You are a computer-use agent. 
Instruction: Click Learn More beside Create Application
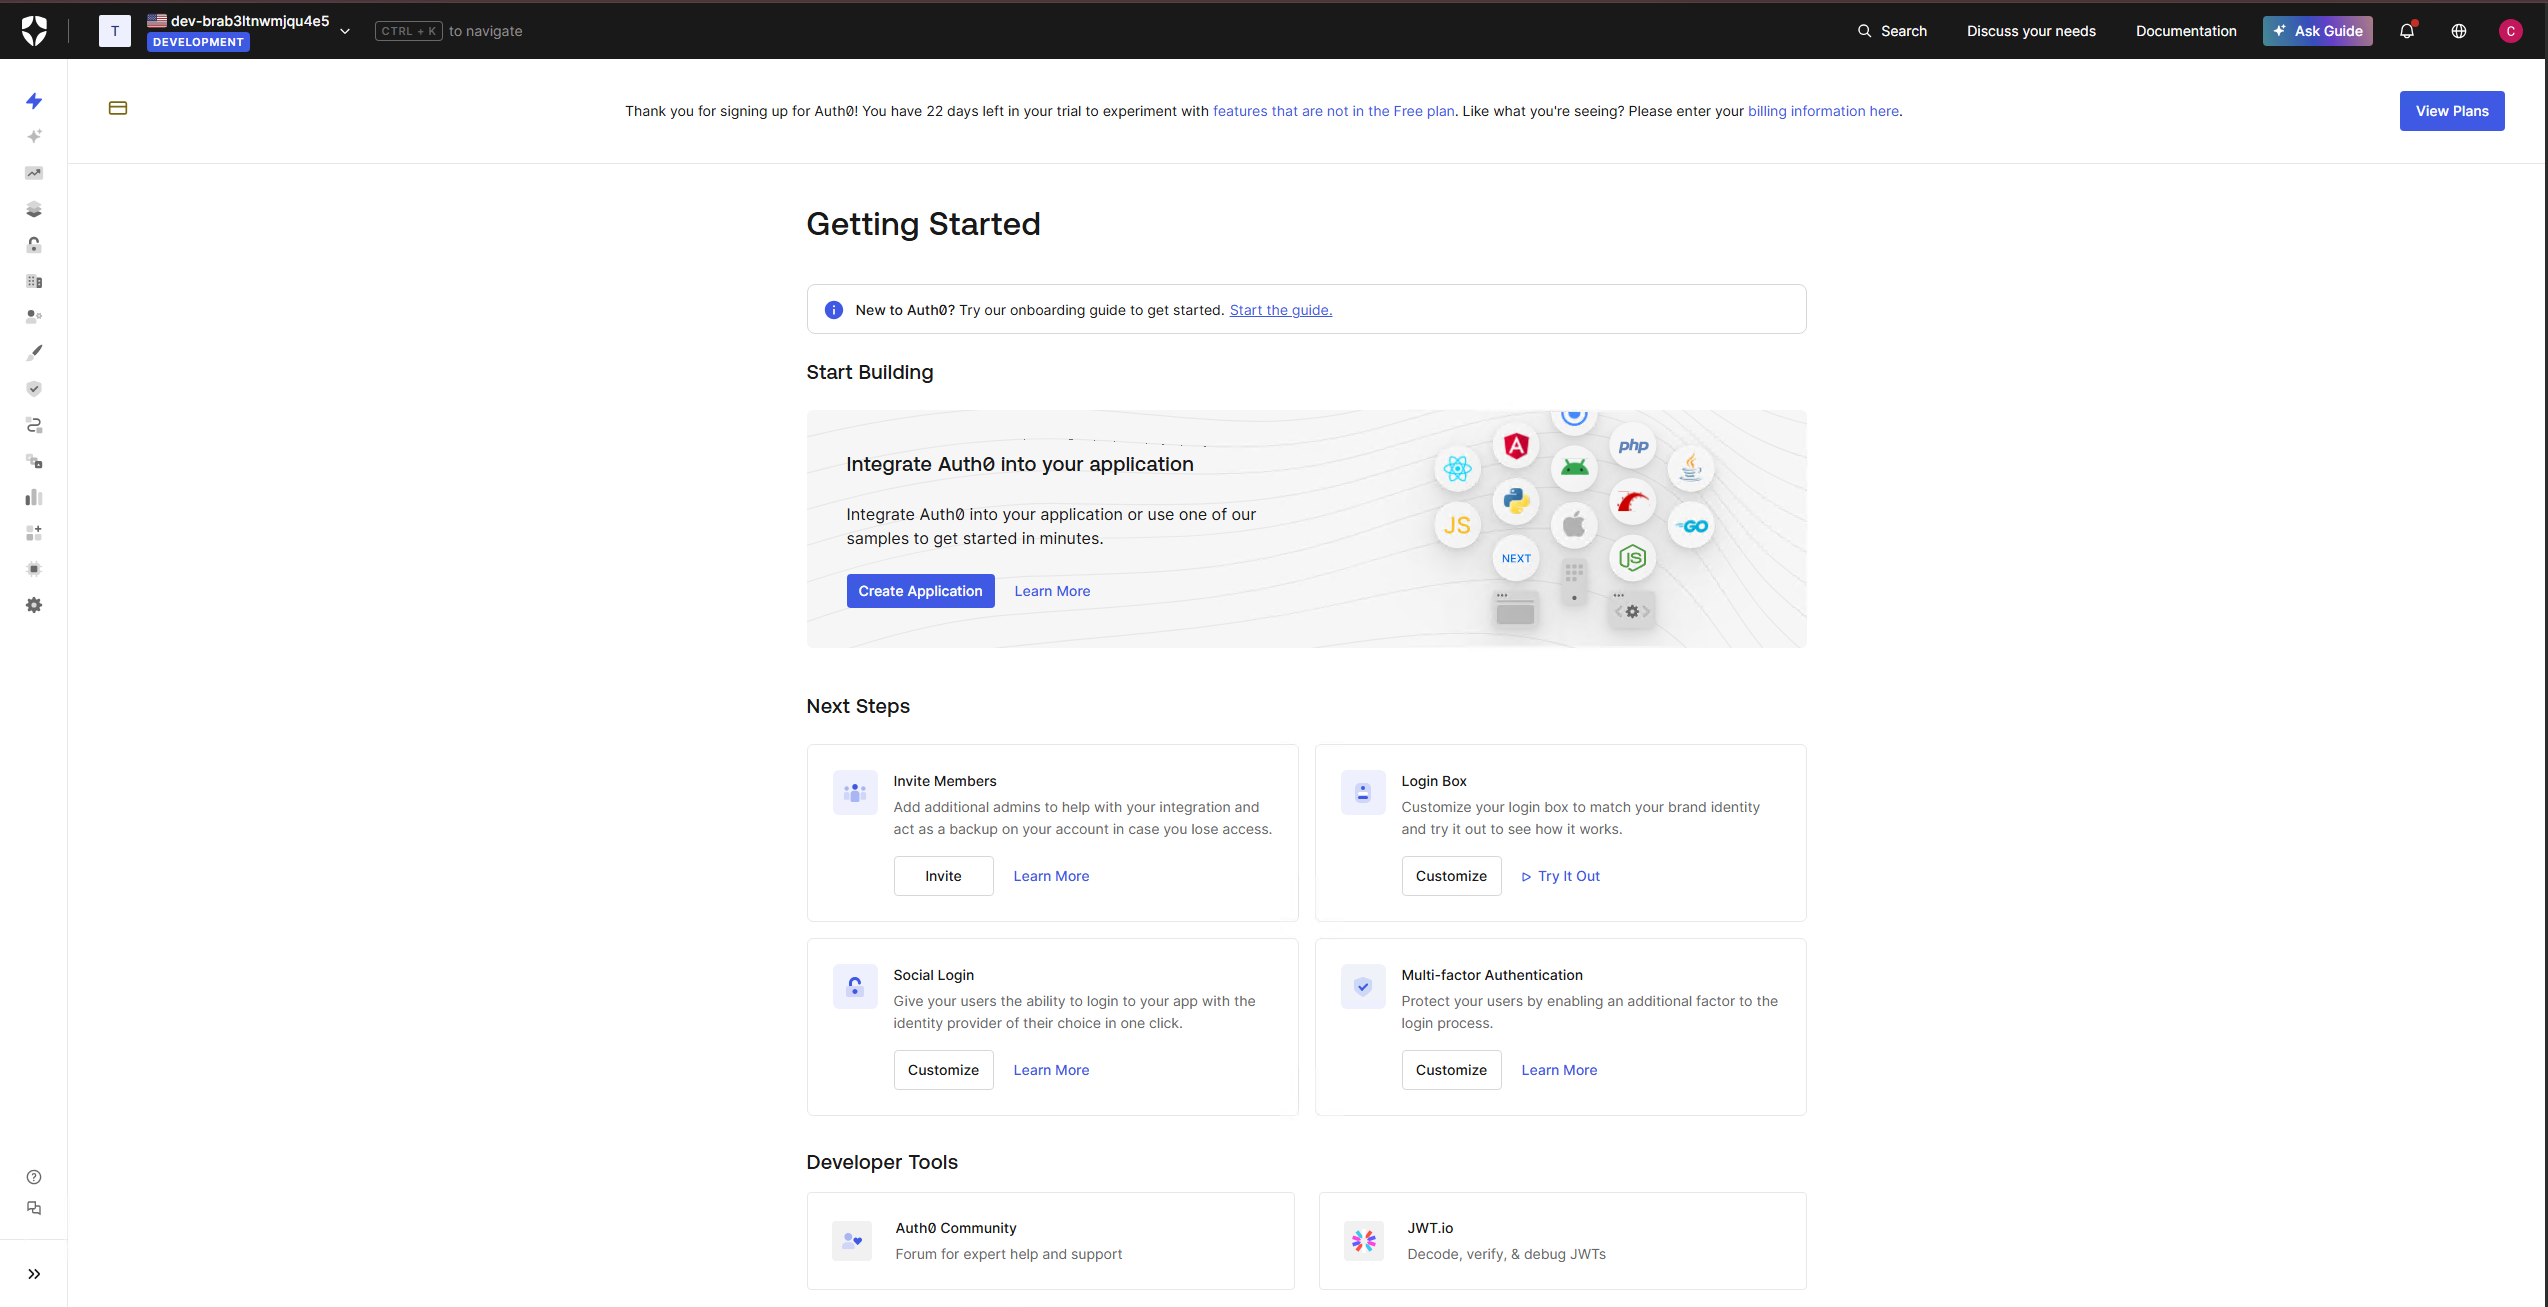1052,591
